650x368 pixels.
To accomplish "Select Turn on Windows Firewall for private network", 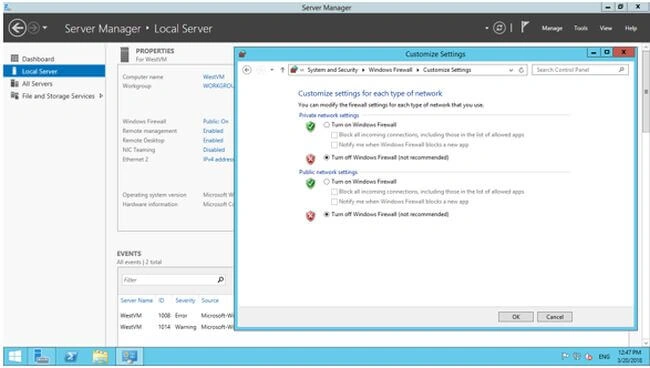I will click(327, 125).
